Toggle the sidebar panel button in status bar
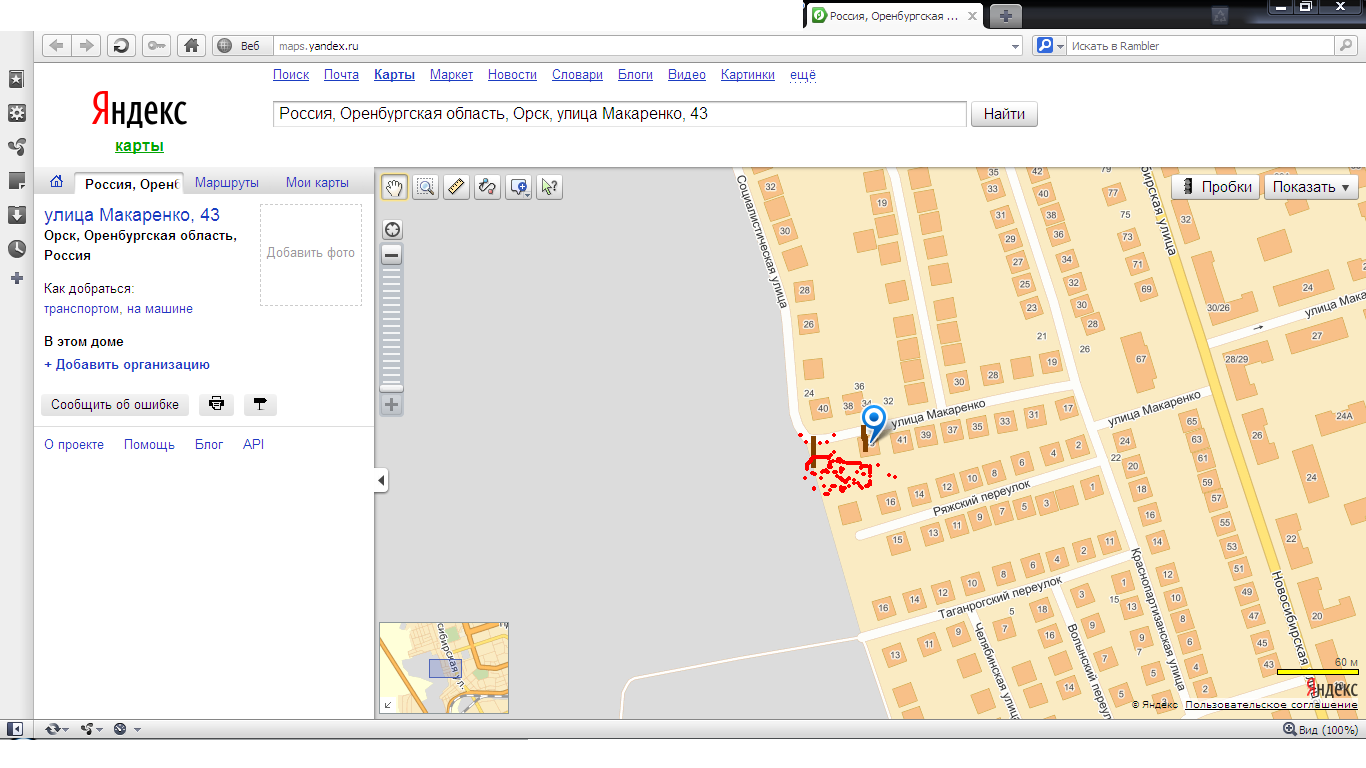The width and height of the screenshot is (1366, 768). pyautogui.click(x=16, y=729)
